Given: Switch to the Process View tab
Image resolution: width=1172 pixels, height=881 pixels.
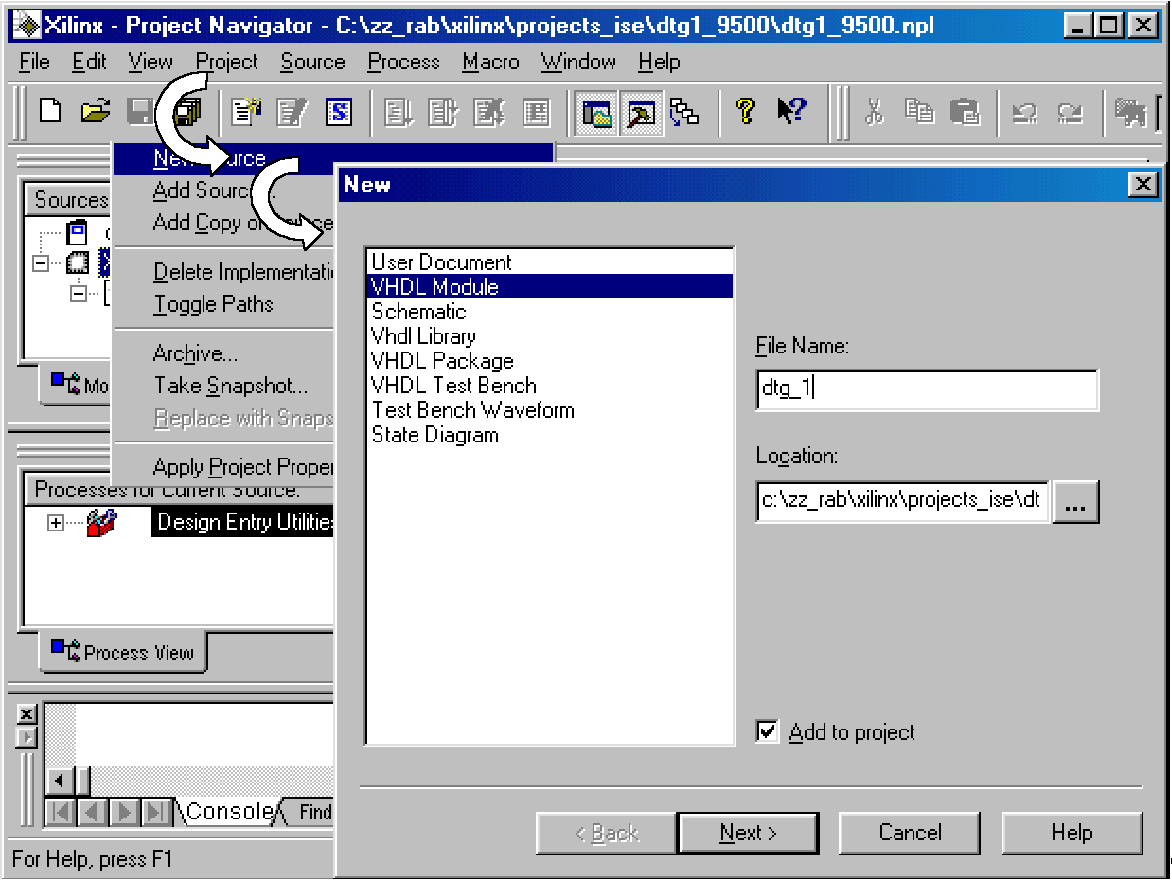Looking at the screenshot, I should coord(123,652).
